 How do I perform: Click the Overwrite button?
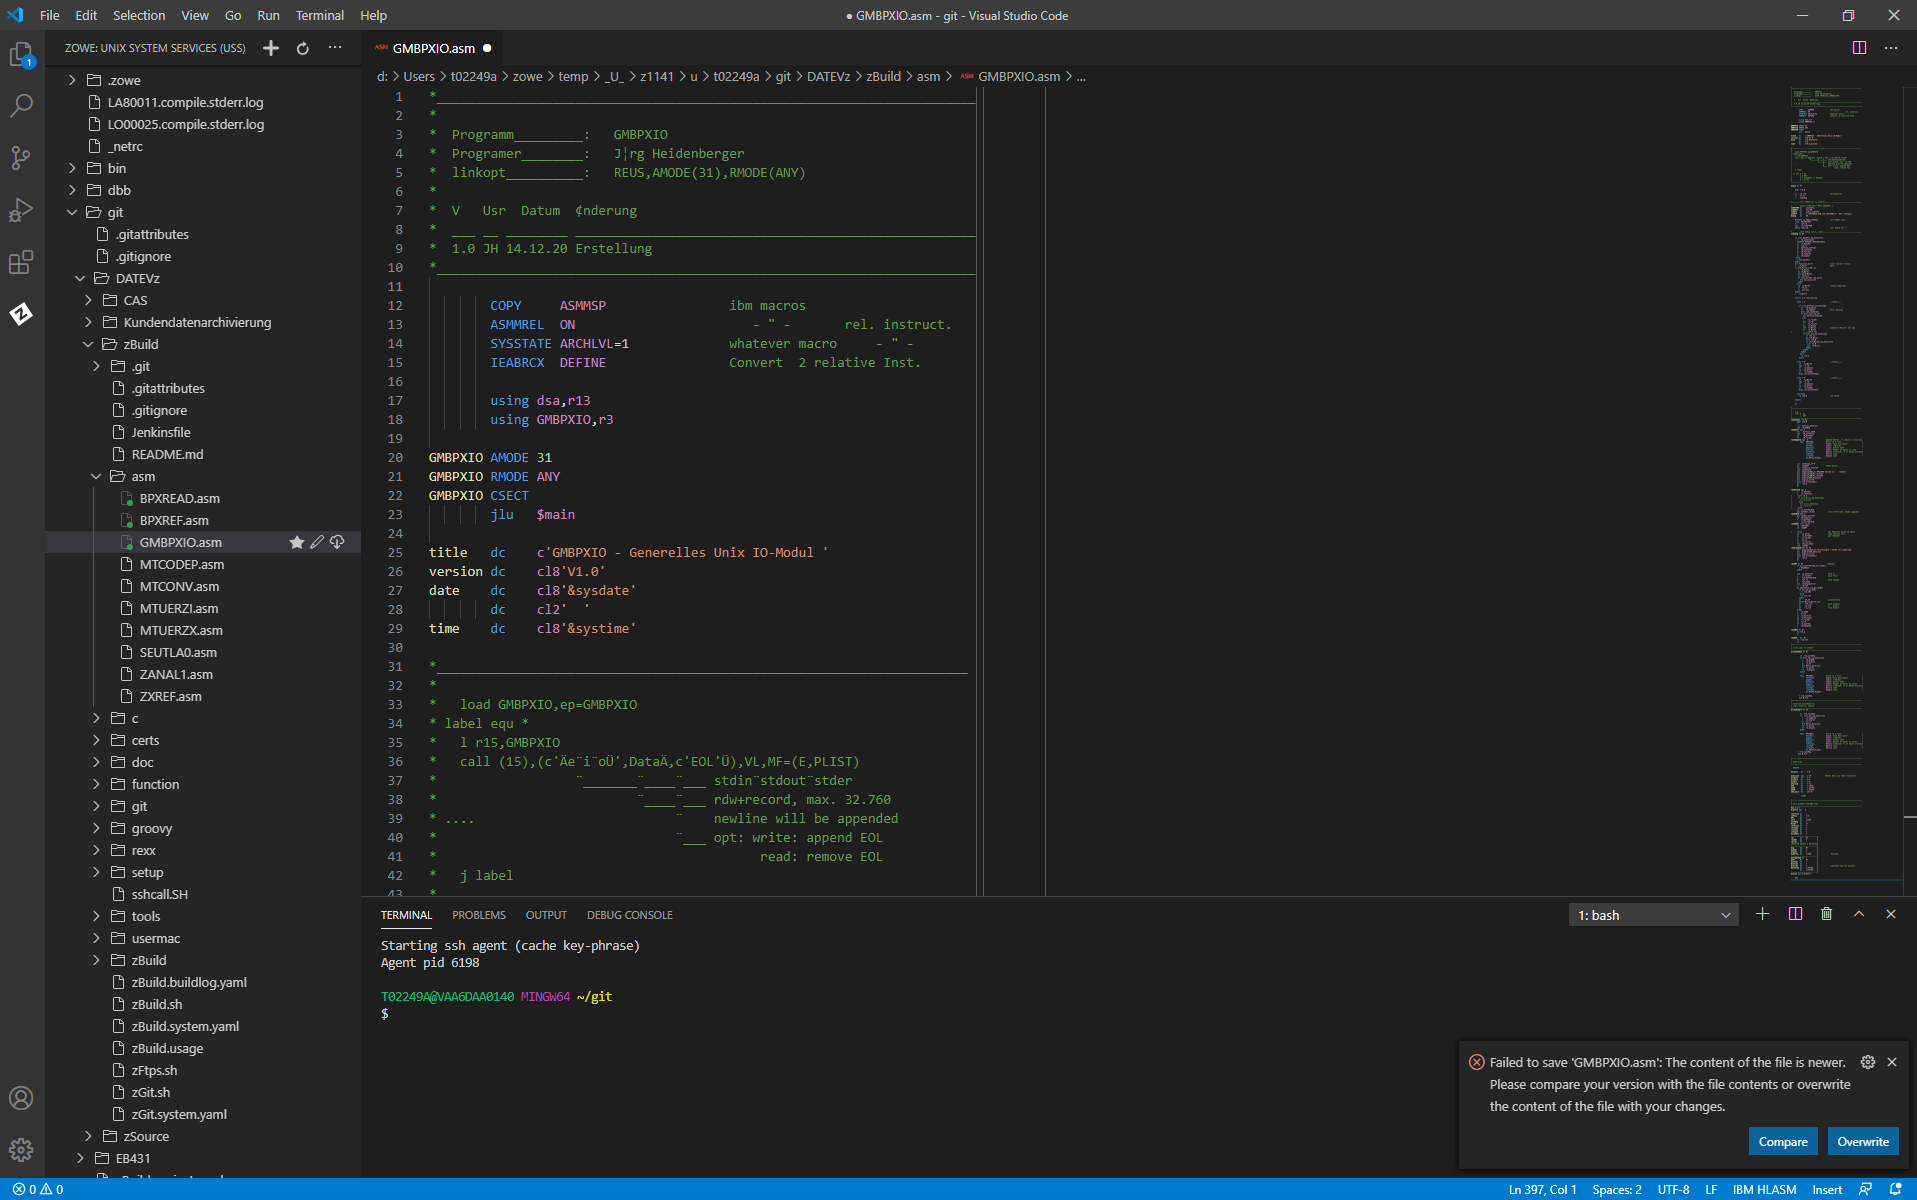(1863, 1141)
